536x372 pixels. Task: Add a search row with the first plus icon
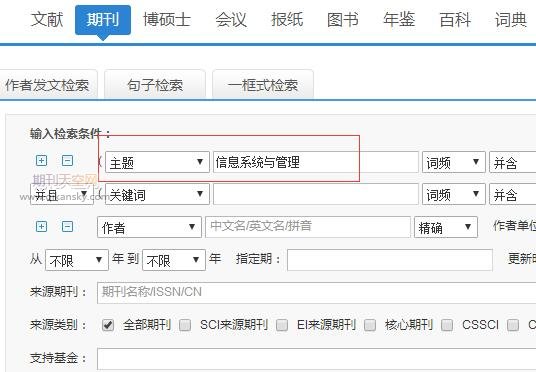pyautogui.click(x=41, y=160)
